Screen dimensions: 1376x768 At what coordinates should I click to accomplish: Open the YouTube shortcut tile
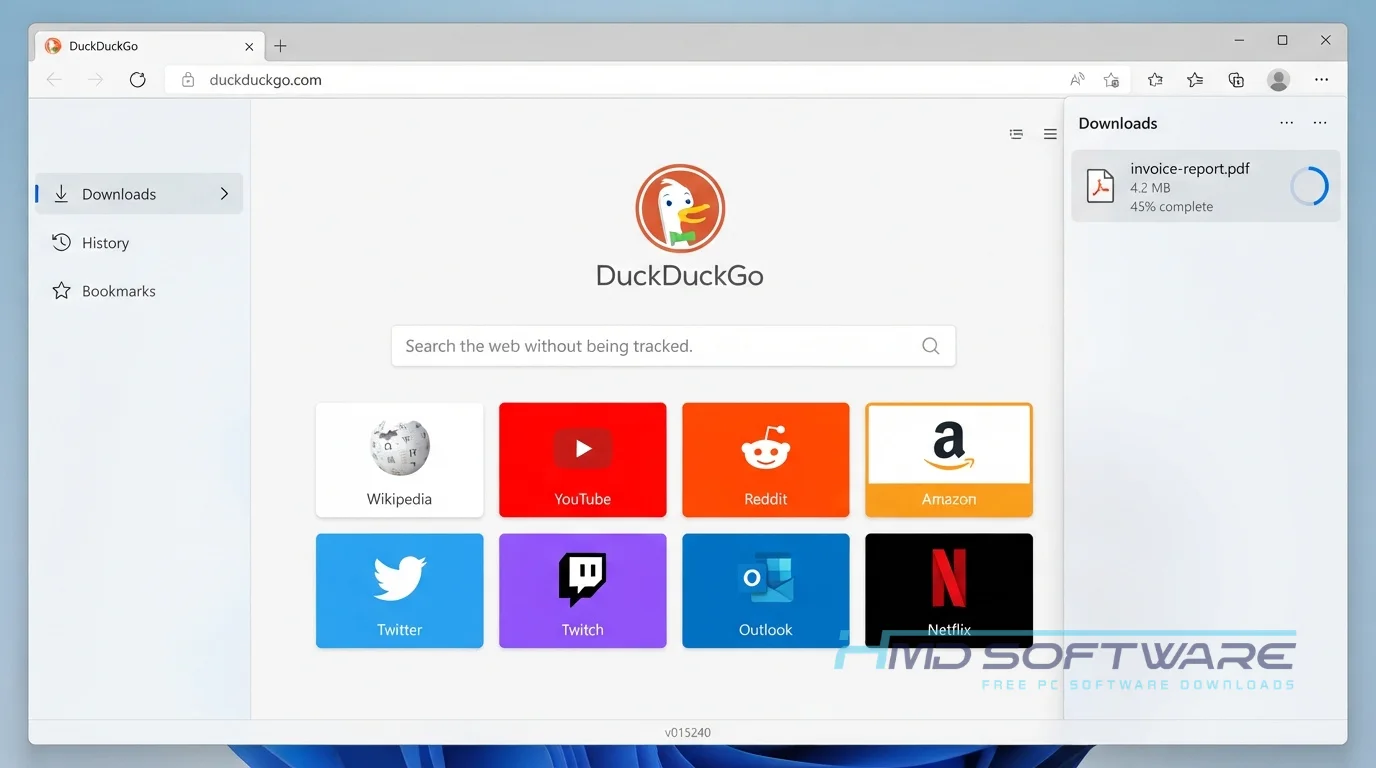[582, 460]
